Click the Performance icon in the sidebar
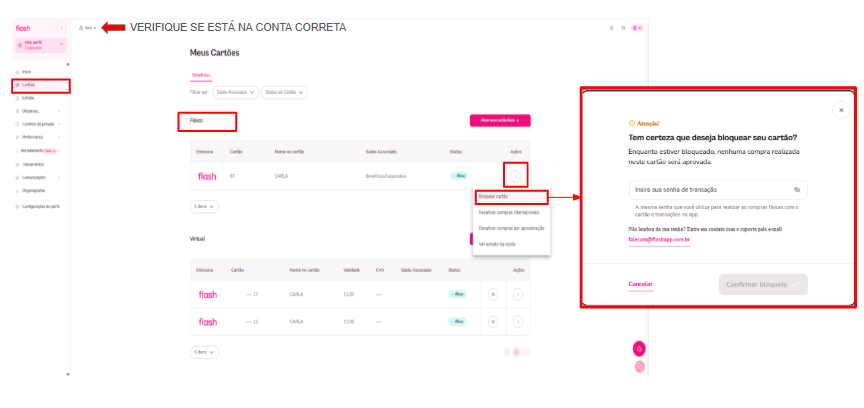The height and width of the screenshot is (408, 864). pyautogui.click(x=17, y=137)
